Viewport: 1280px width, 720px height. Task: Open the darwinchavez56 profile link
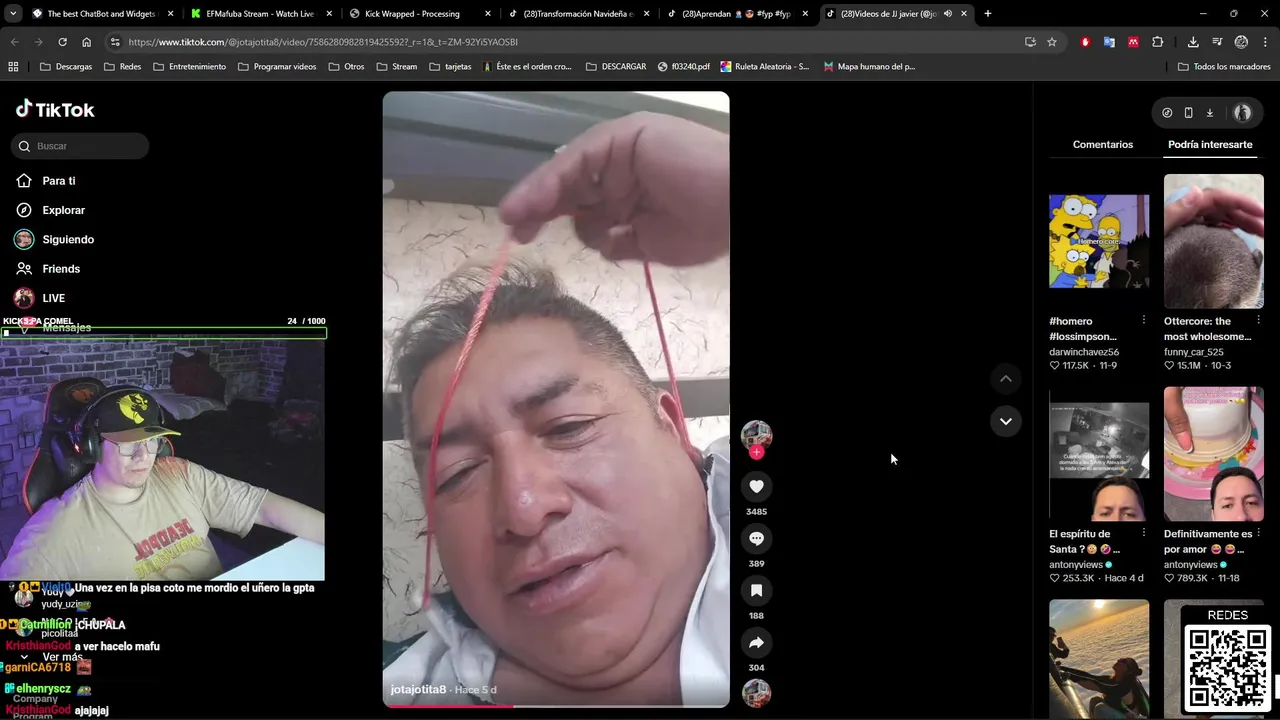tap(1084, 352)
